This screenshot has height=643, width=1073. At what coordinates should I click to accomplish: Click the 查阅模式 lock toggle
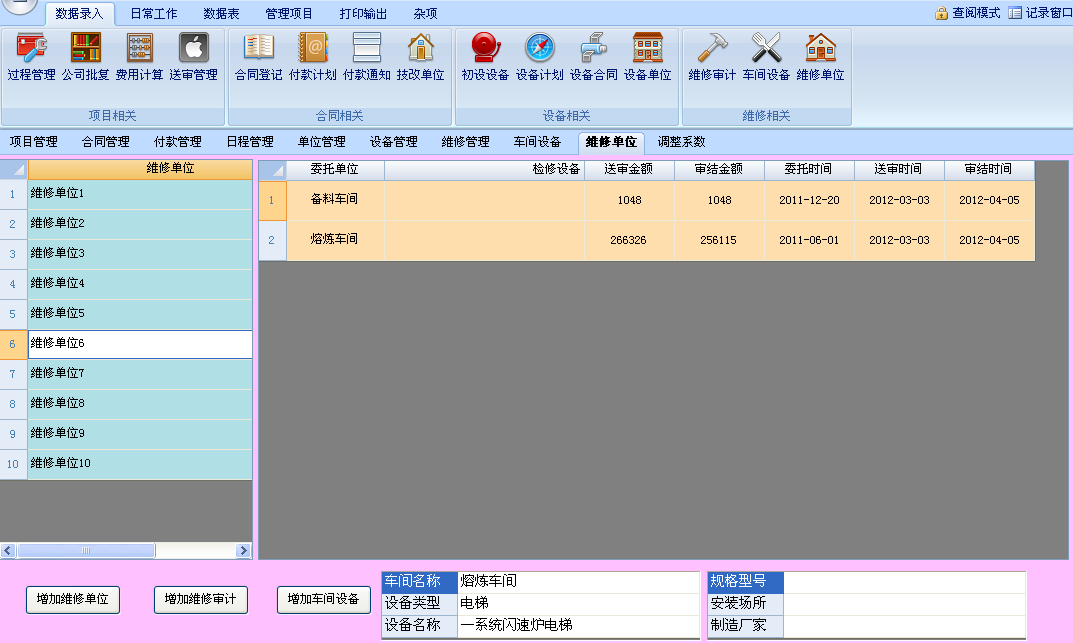tap(967, 13)
